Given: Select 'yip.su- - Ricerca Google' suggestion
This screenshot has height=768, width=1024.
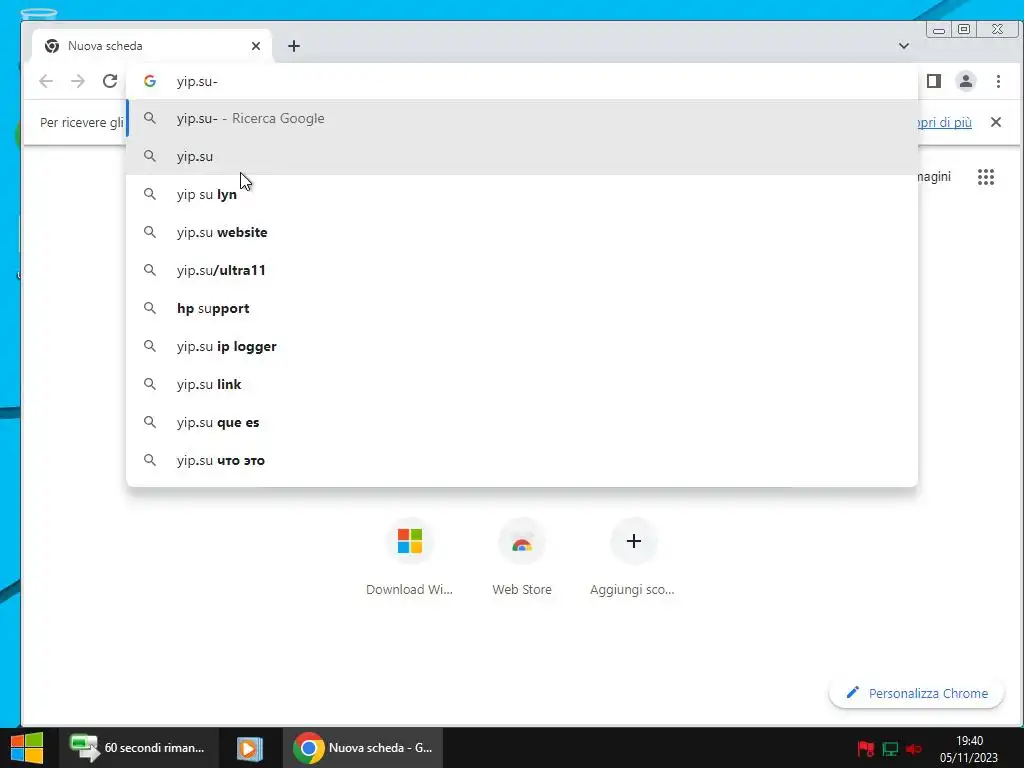Looking at the screenshot, I should (522, 118).
